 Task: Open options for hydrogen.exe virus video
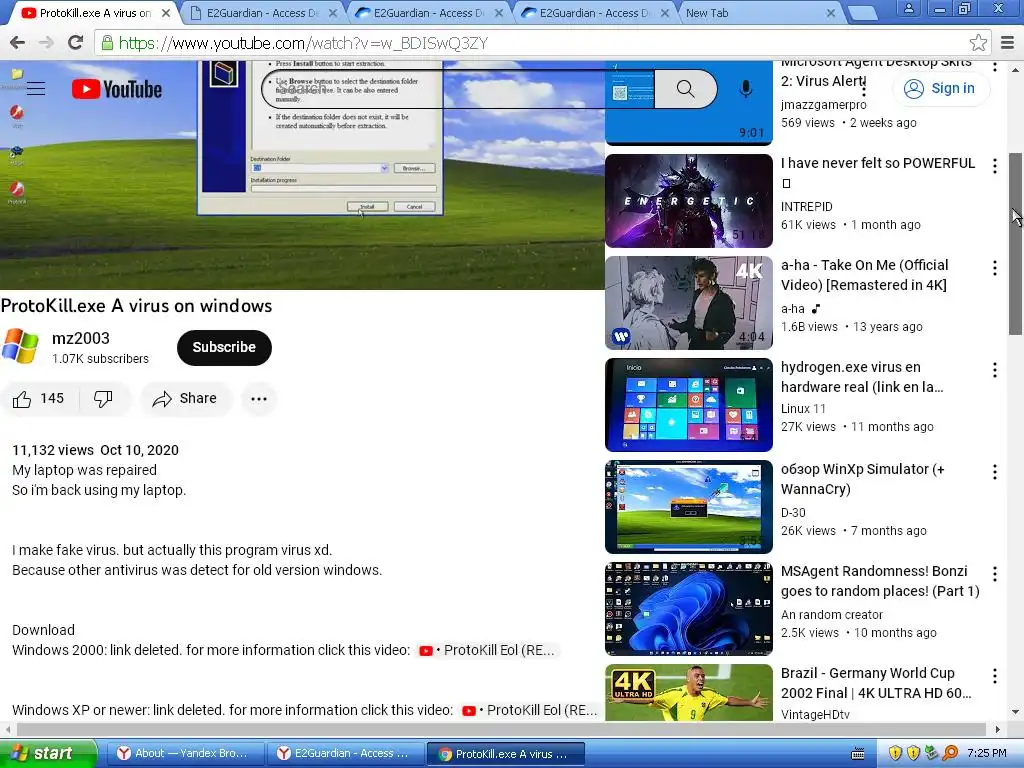[995, 370]
